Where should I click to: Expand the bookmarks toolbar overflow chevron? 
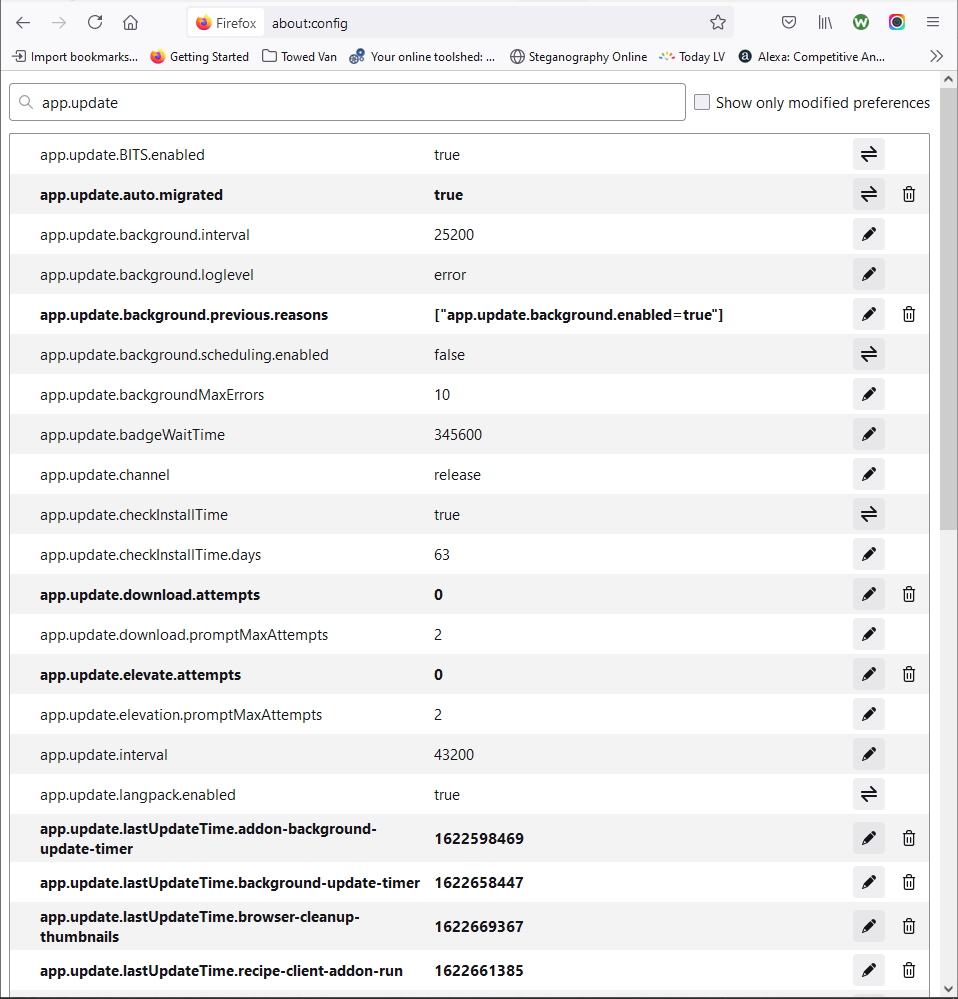coord(936,56)
